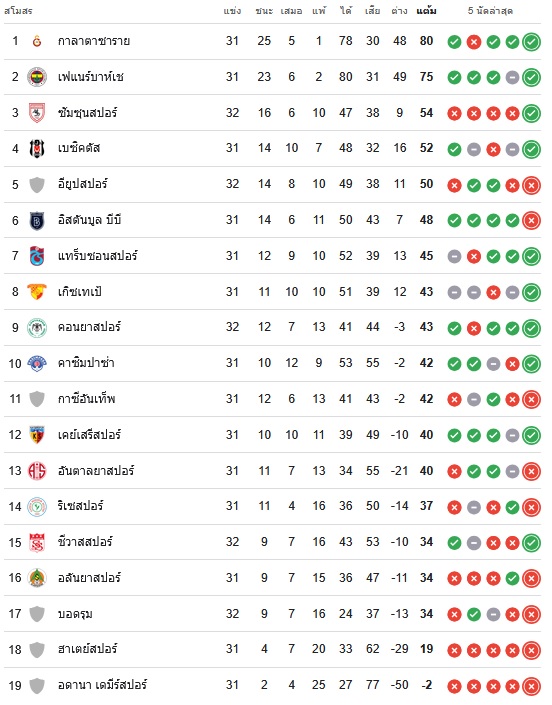Click the Göztepe crest in row 8

point(37,292)
